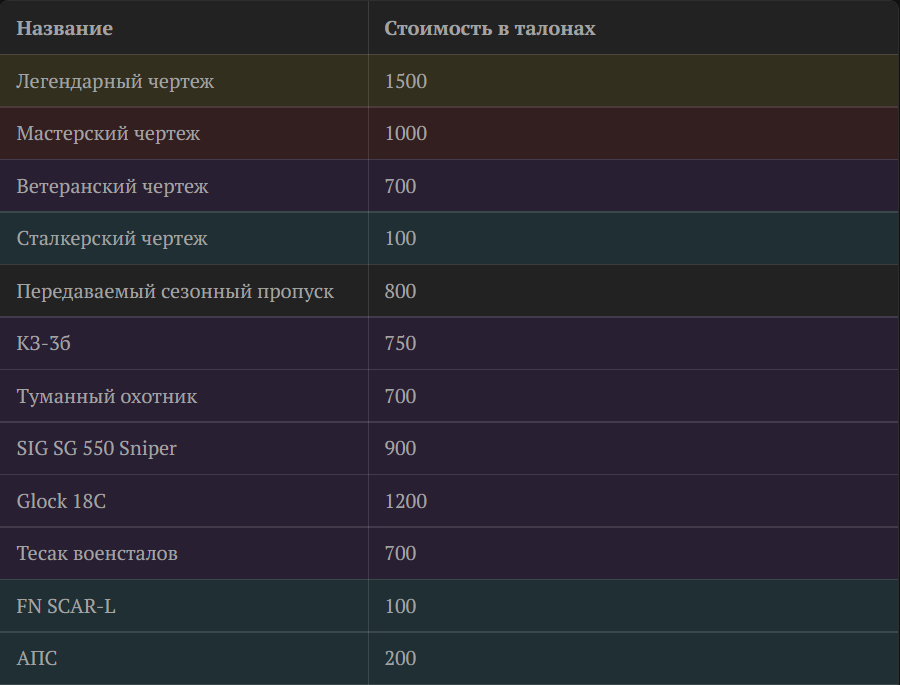
Task: Select the Тесак военсталов item
Action: 97,554
